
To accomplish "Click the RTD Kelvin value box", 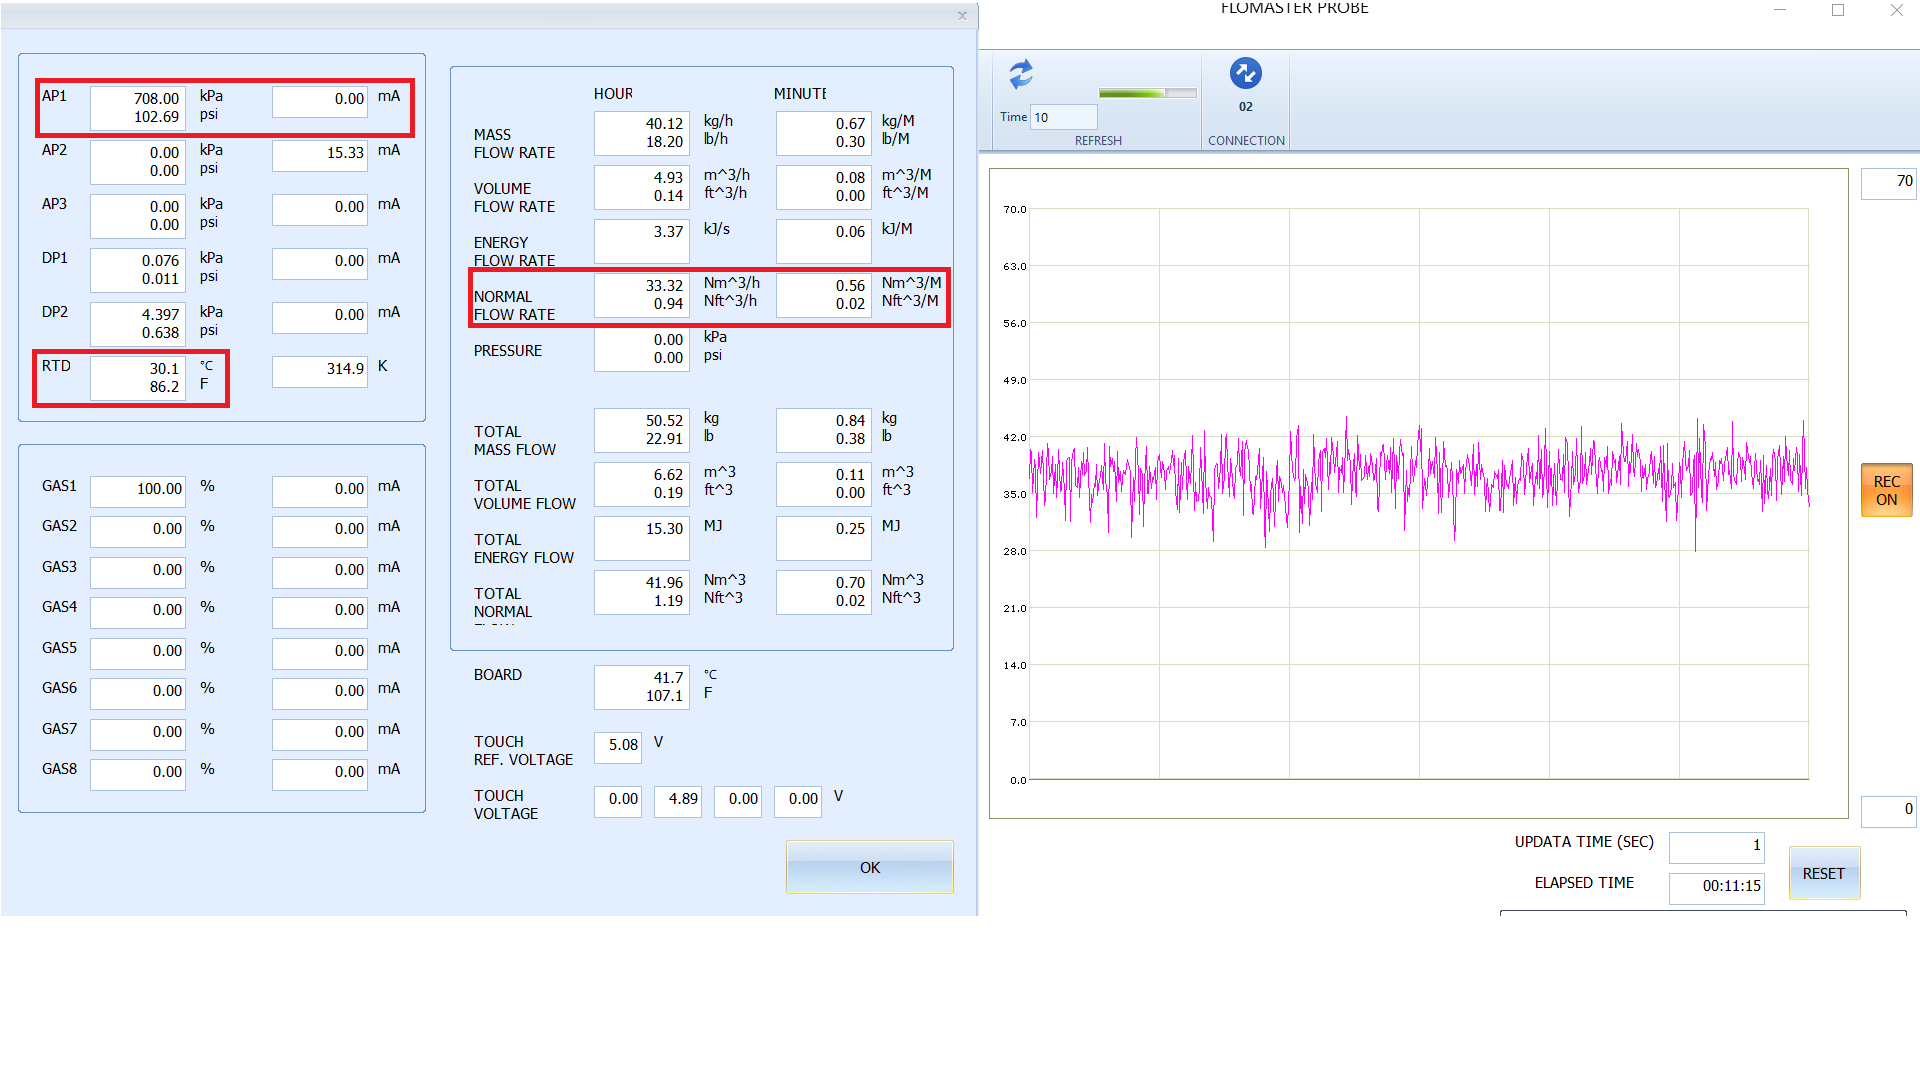I will click(320, 370).
